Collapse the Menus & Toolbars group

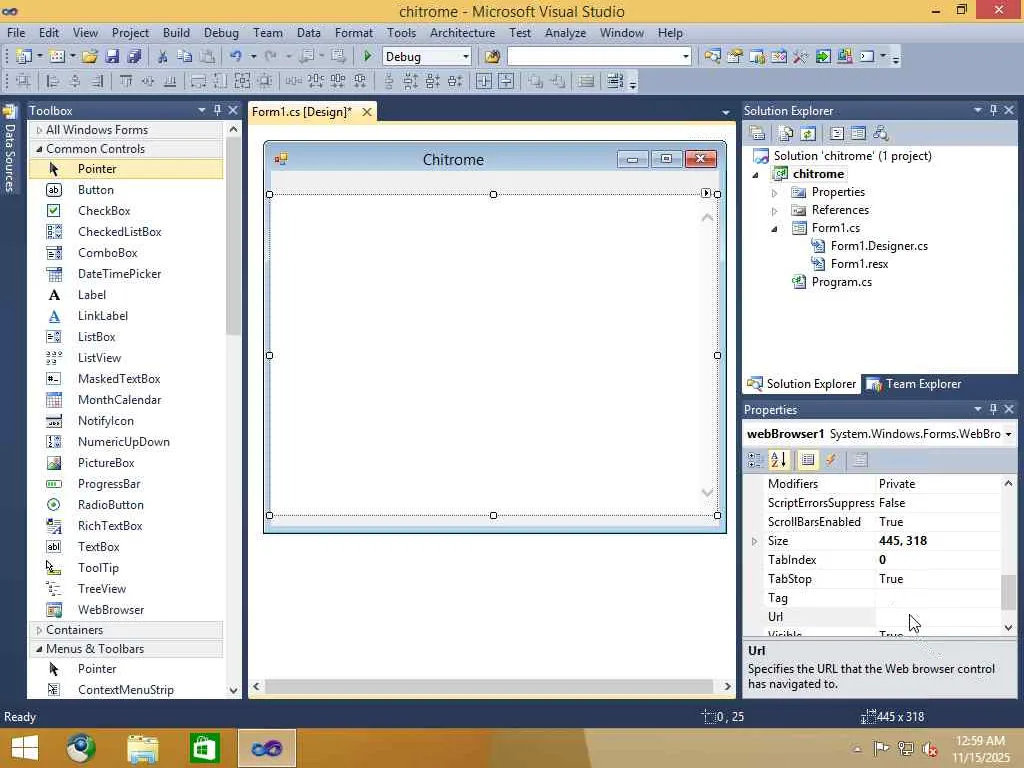39,649
